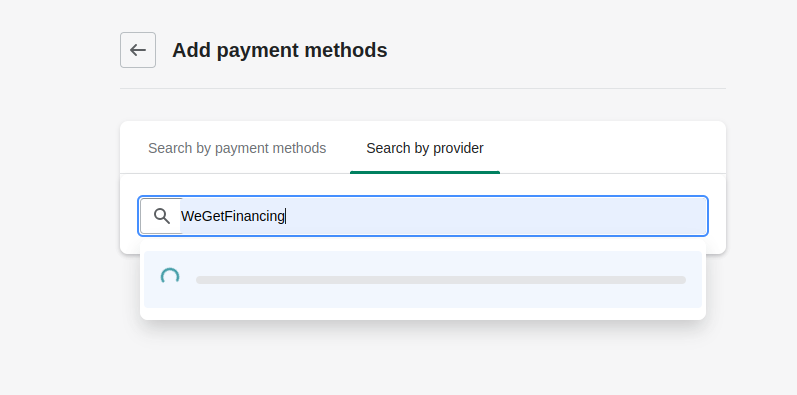This screenshot has height=395, width=797.
Task: Switch to Search by payment methods tab
Action: (237, 148)
